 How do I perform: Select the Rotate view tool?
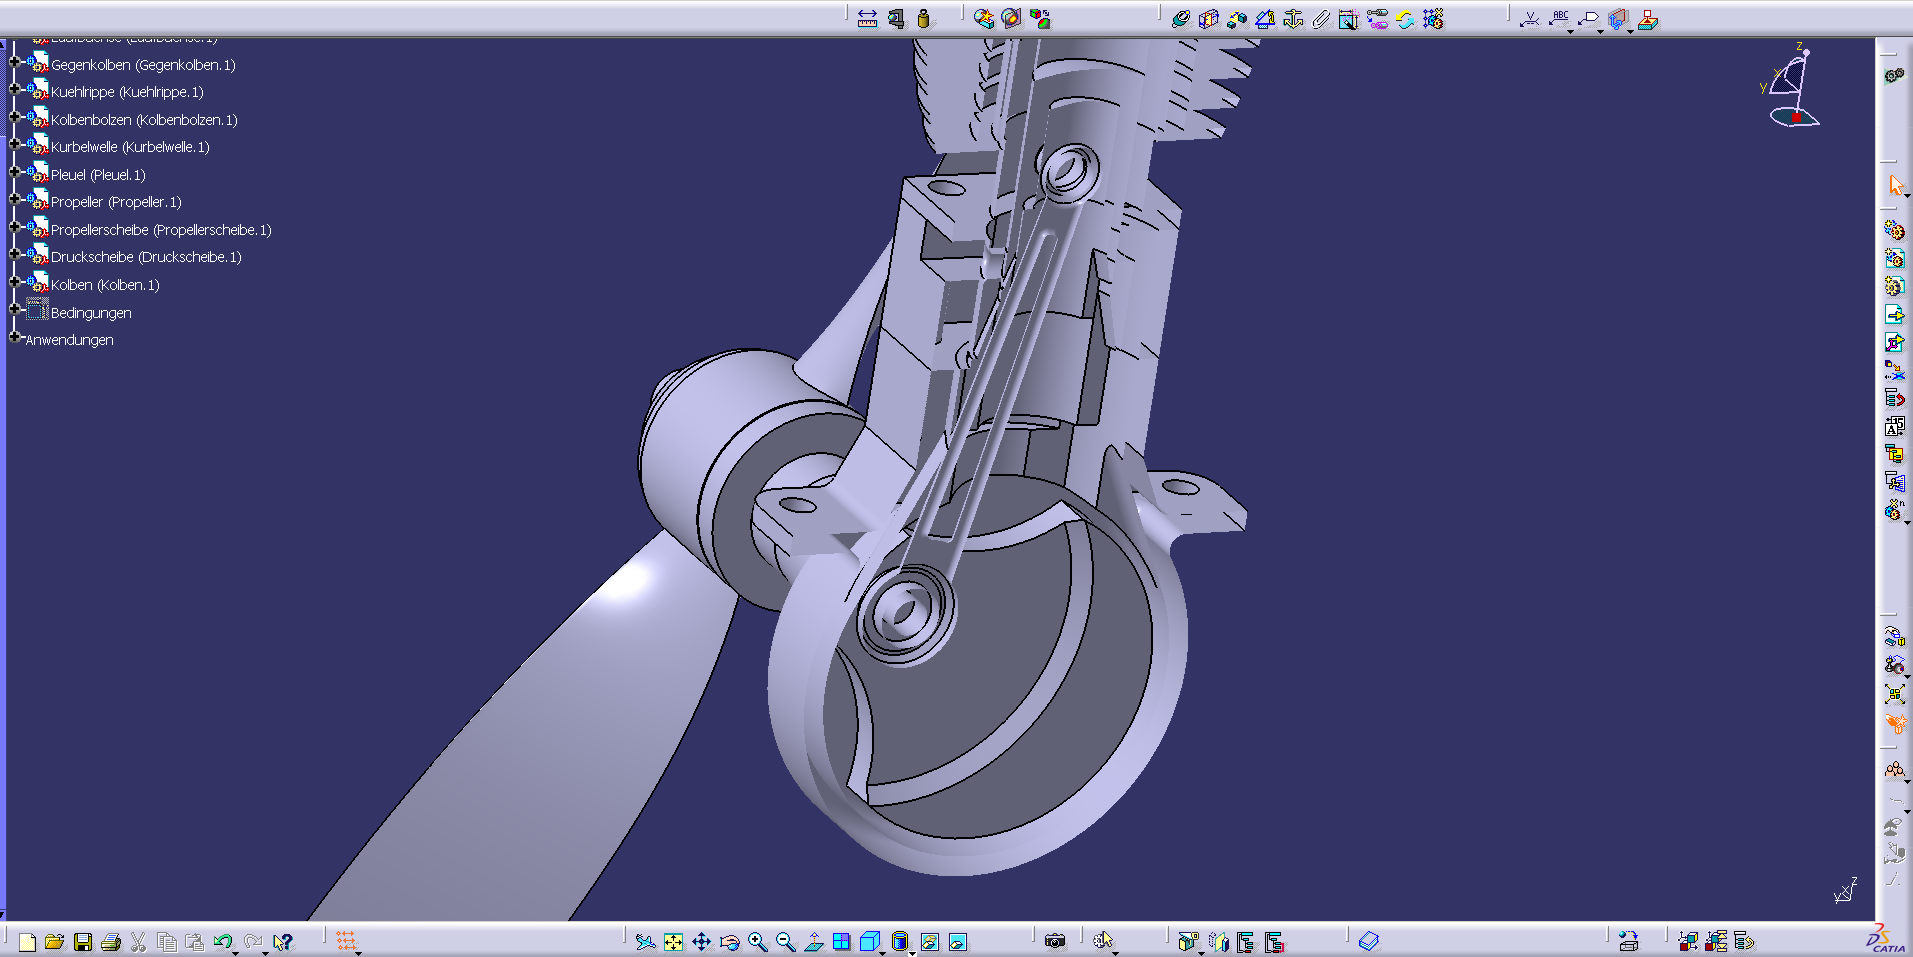pos(730,941)
